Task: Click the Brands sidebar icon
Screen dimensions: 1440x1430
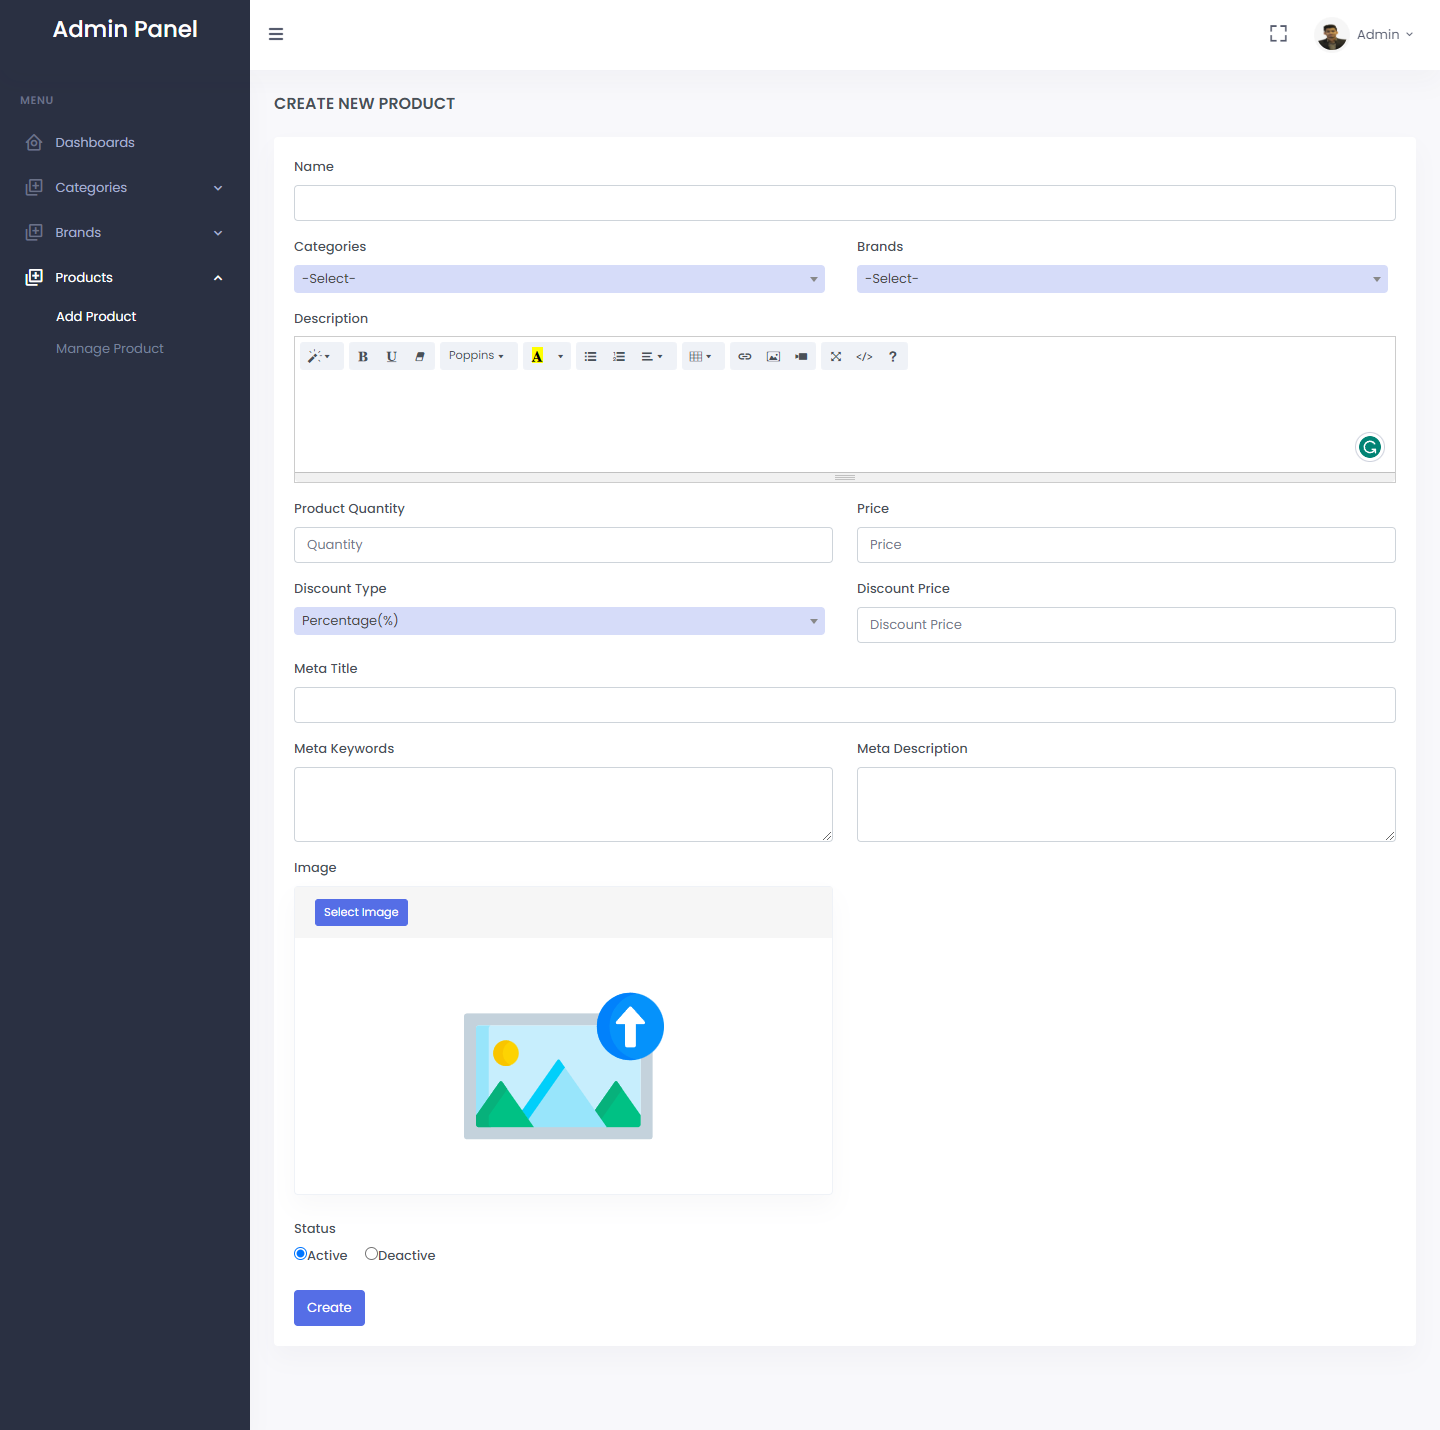Action: (x=34, y=232)
